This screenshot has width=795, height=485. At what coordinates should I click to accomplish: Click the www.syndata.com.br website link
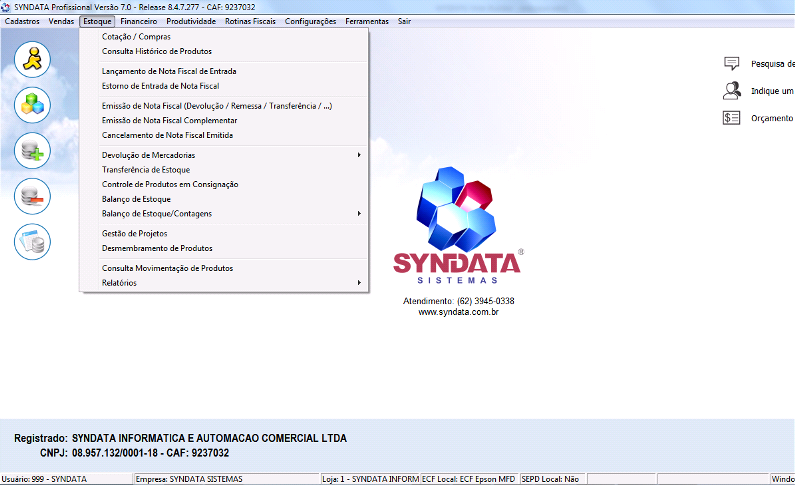tap(458, 312)
